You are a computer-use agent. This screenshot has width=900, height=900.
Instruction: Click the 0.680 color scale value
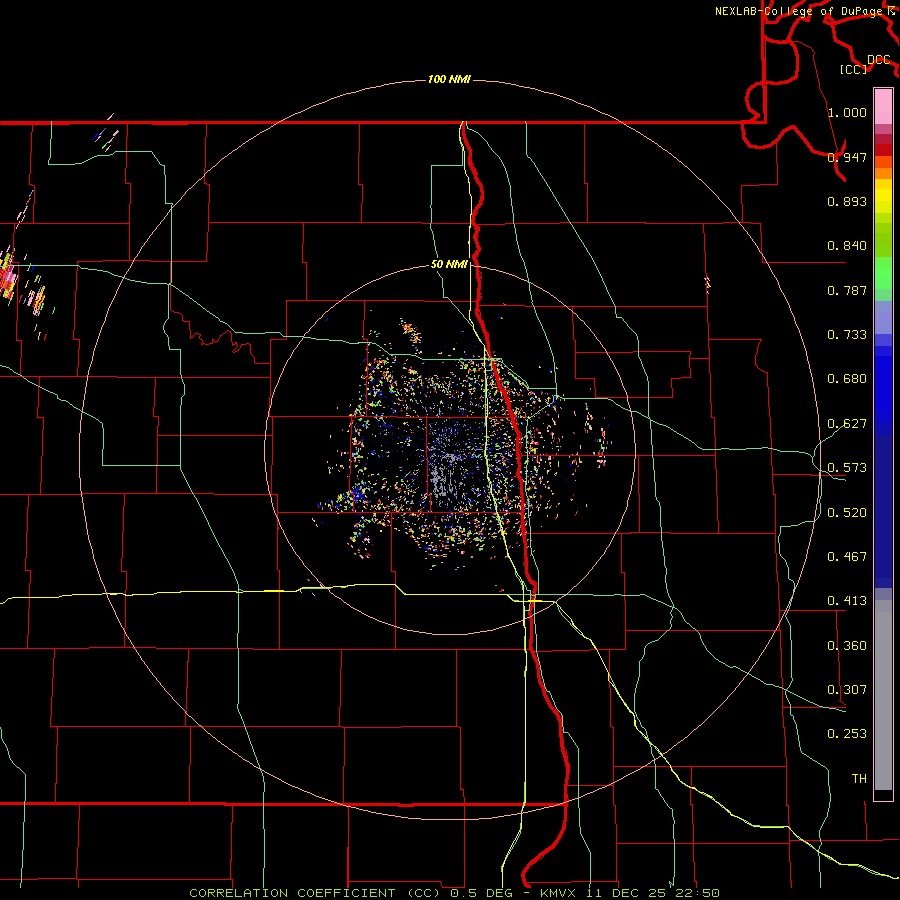847,379
